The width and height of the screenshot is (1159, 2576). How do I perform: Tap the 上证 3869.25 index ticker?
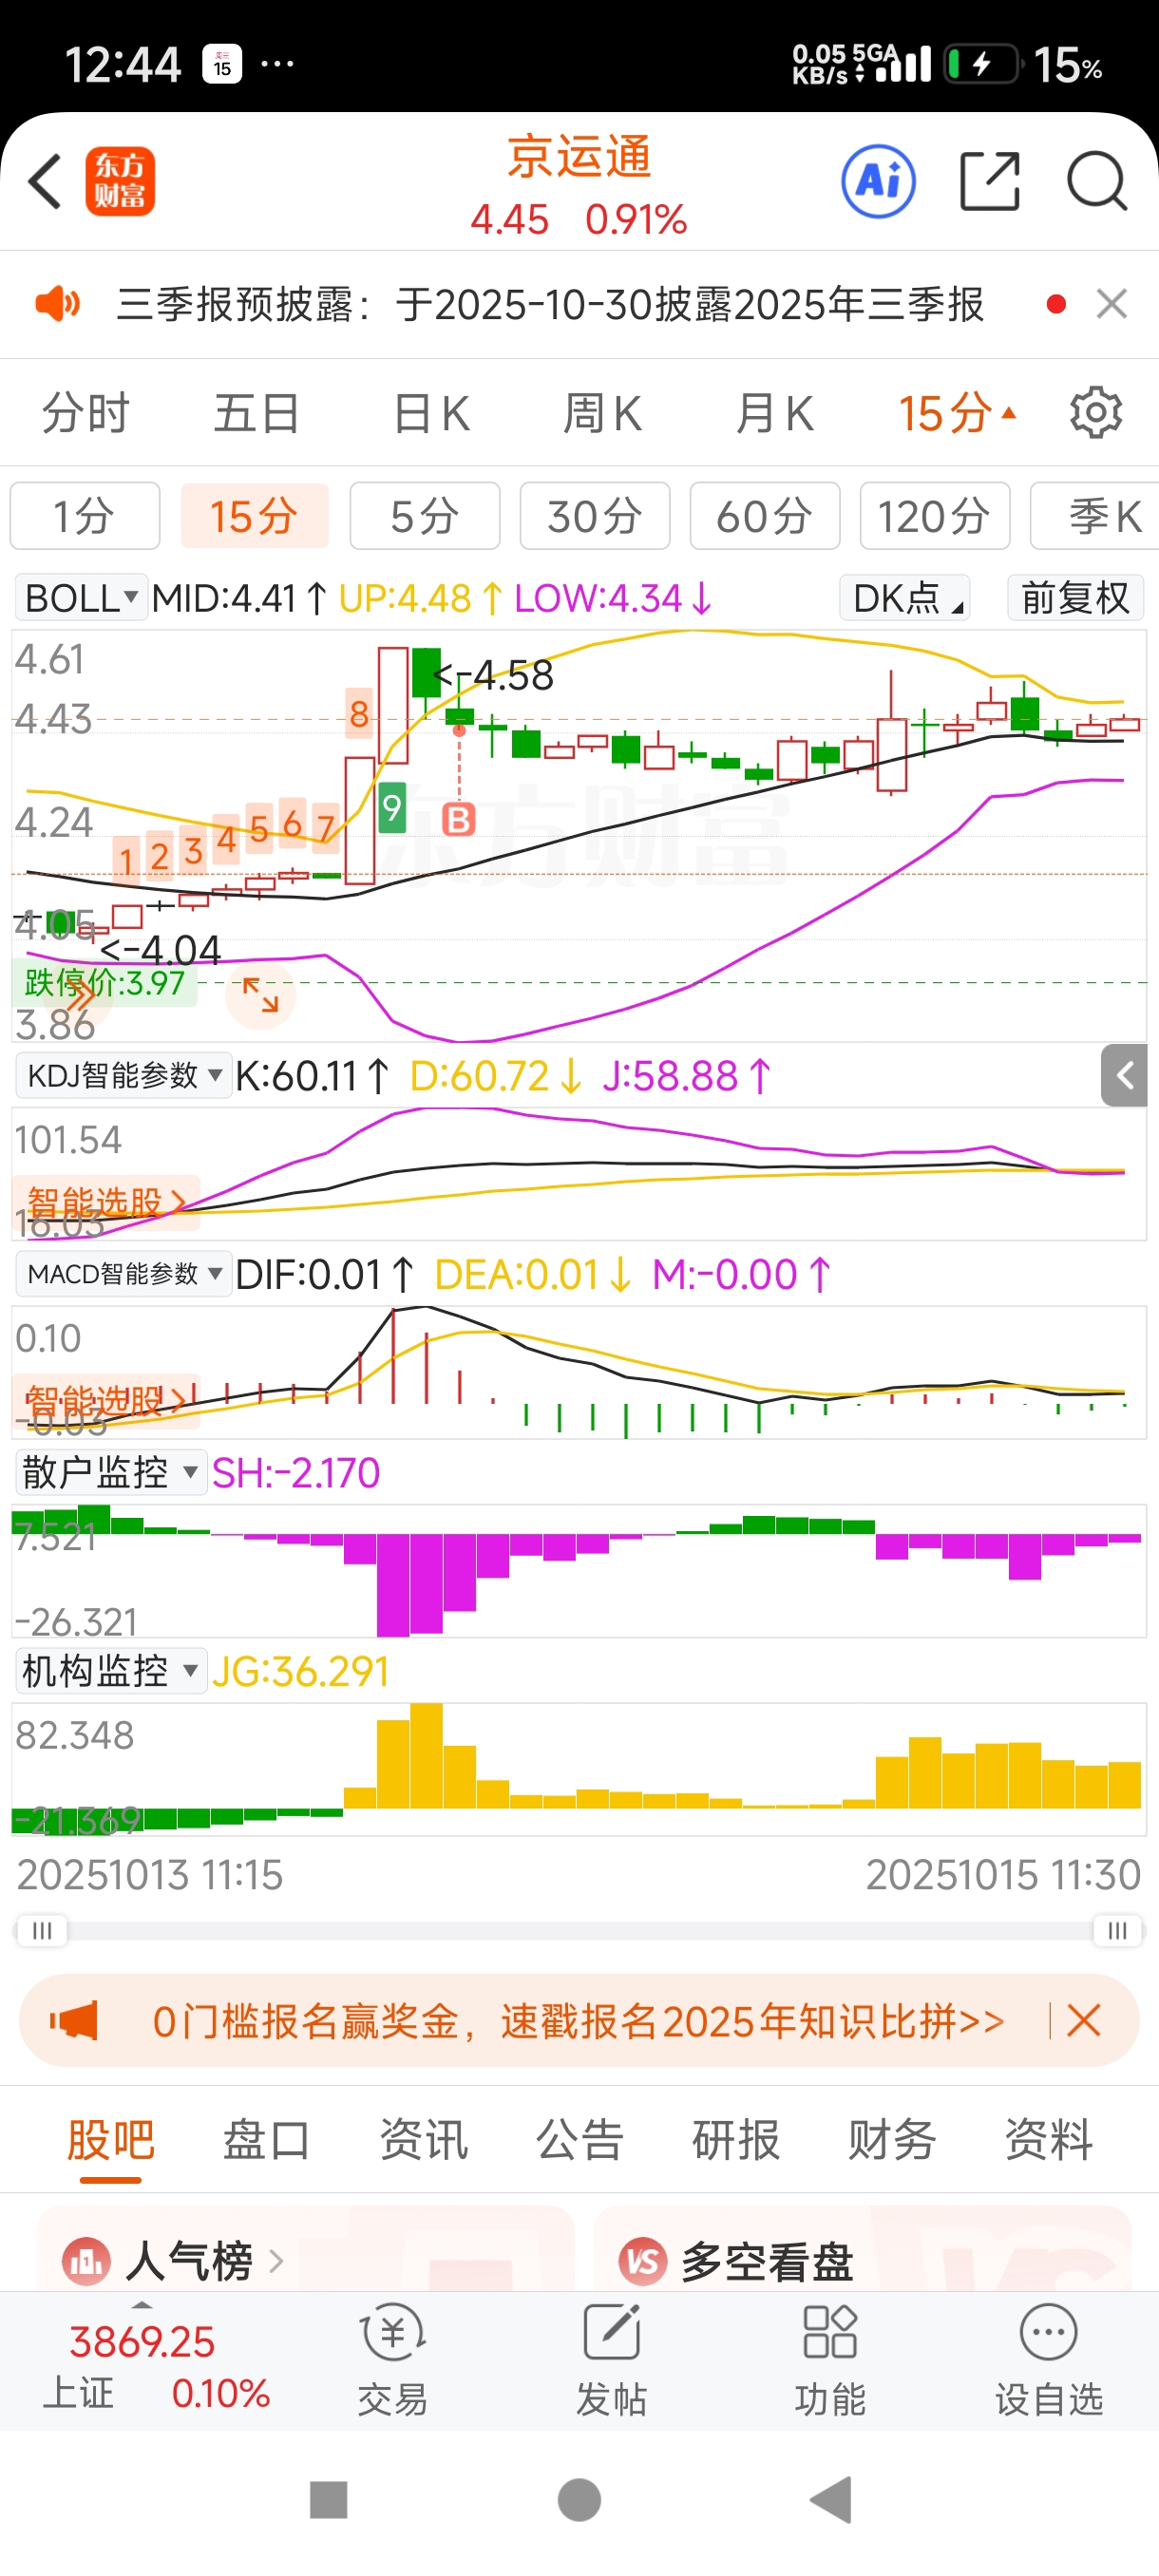[x=155, y=2366]
